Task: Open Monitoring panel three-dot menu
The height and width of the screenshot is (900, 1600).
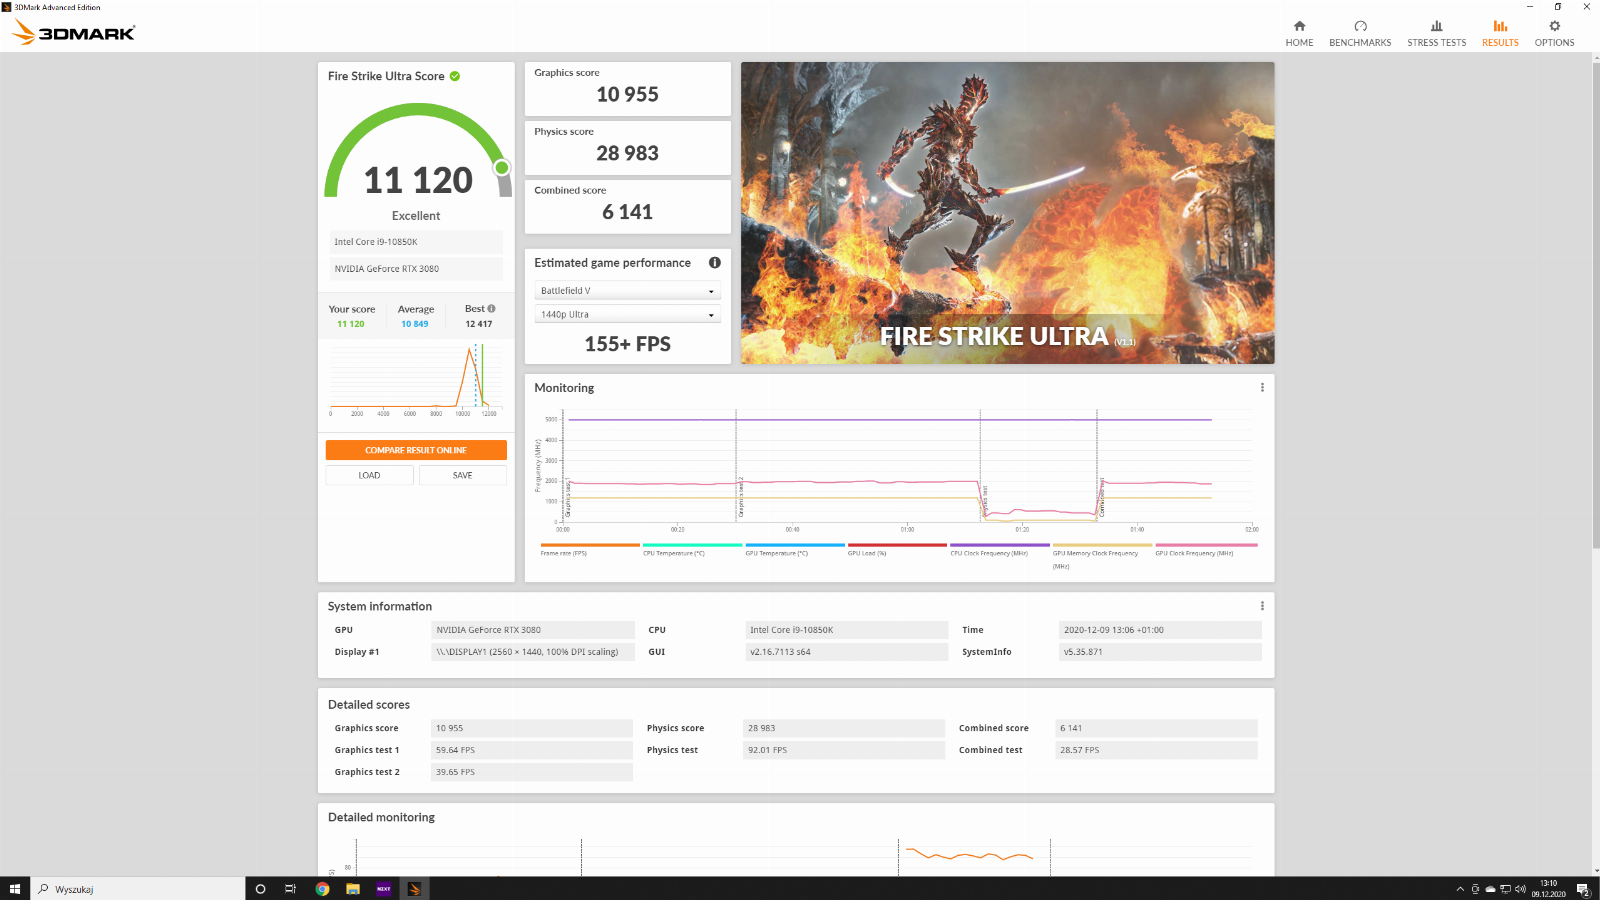Action: [1262, 388]
